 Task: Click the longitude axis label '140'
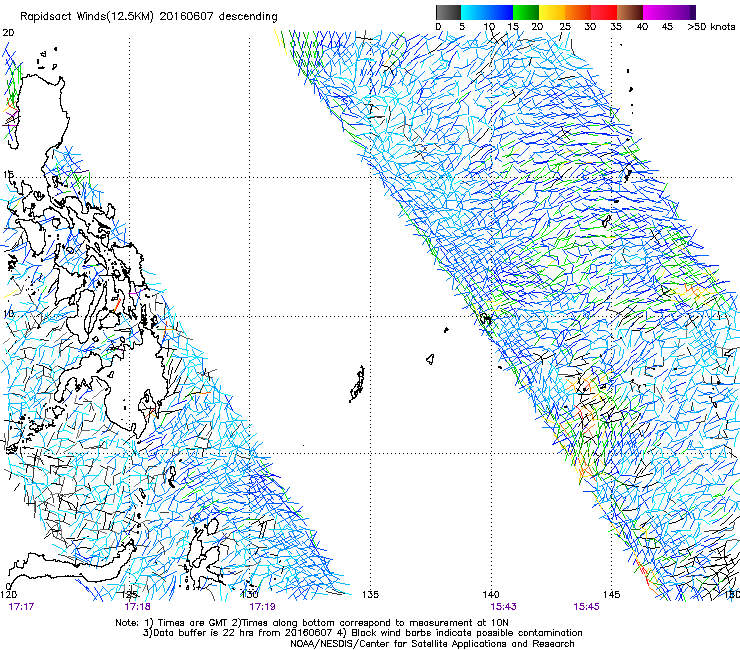(x=491, y=594)
